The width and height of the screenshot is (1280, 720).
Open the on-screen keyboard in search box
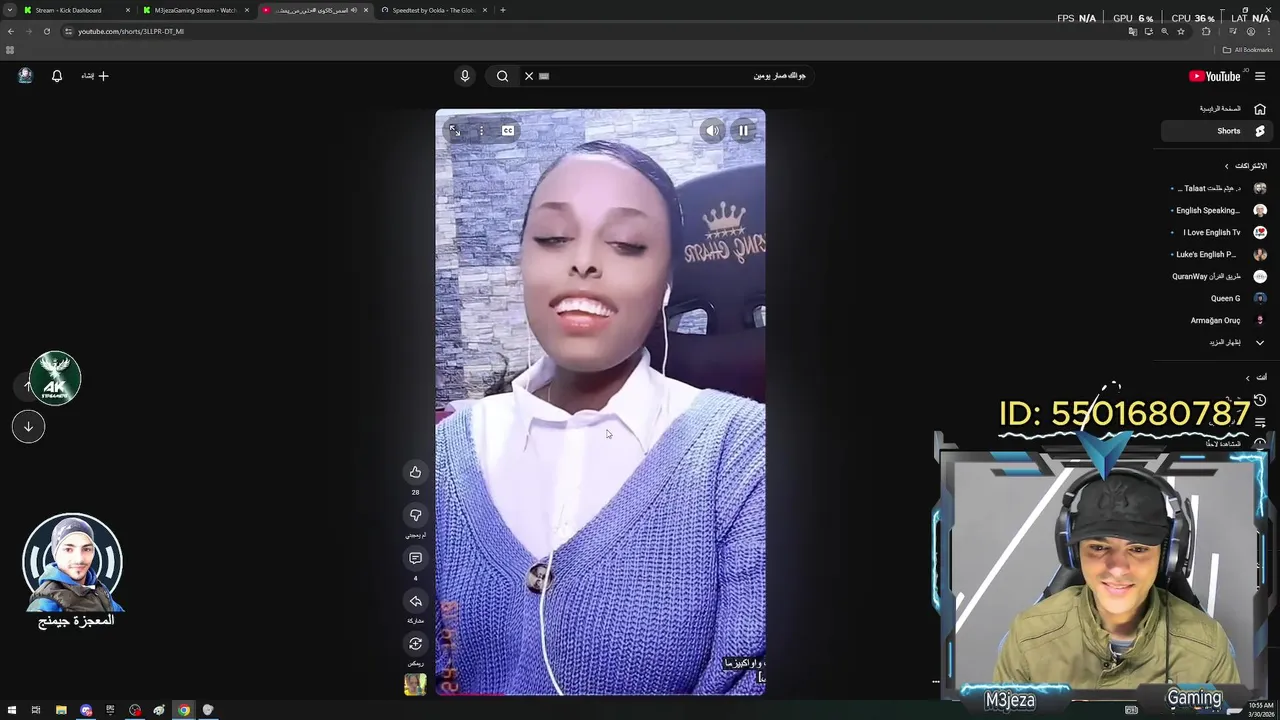(544, 76)
